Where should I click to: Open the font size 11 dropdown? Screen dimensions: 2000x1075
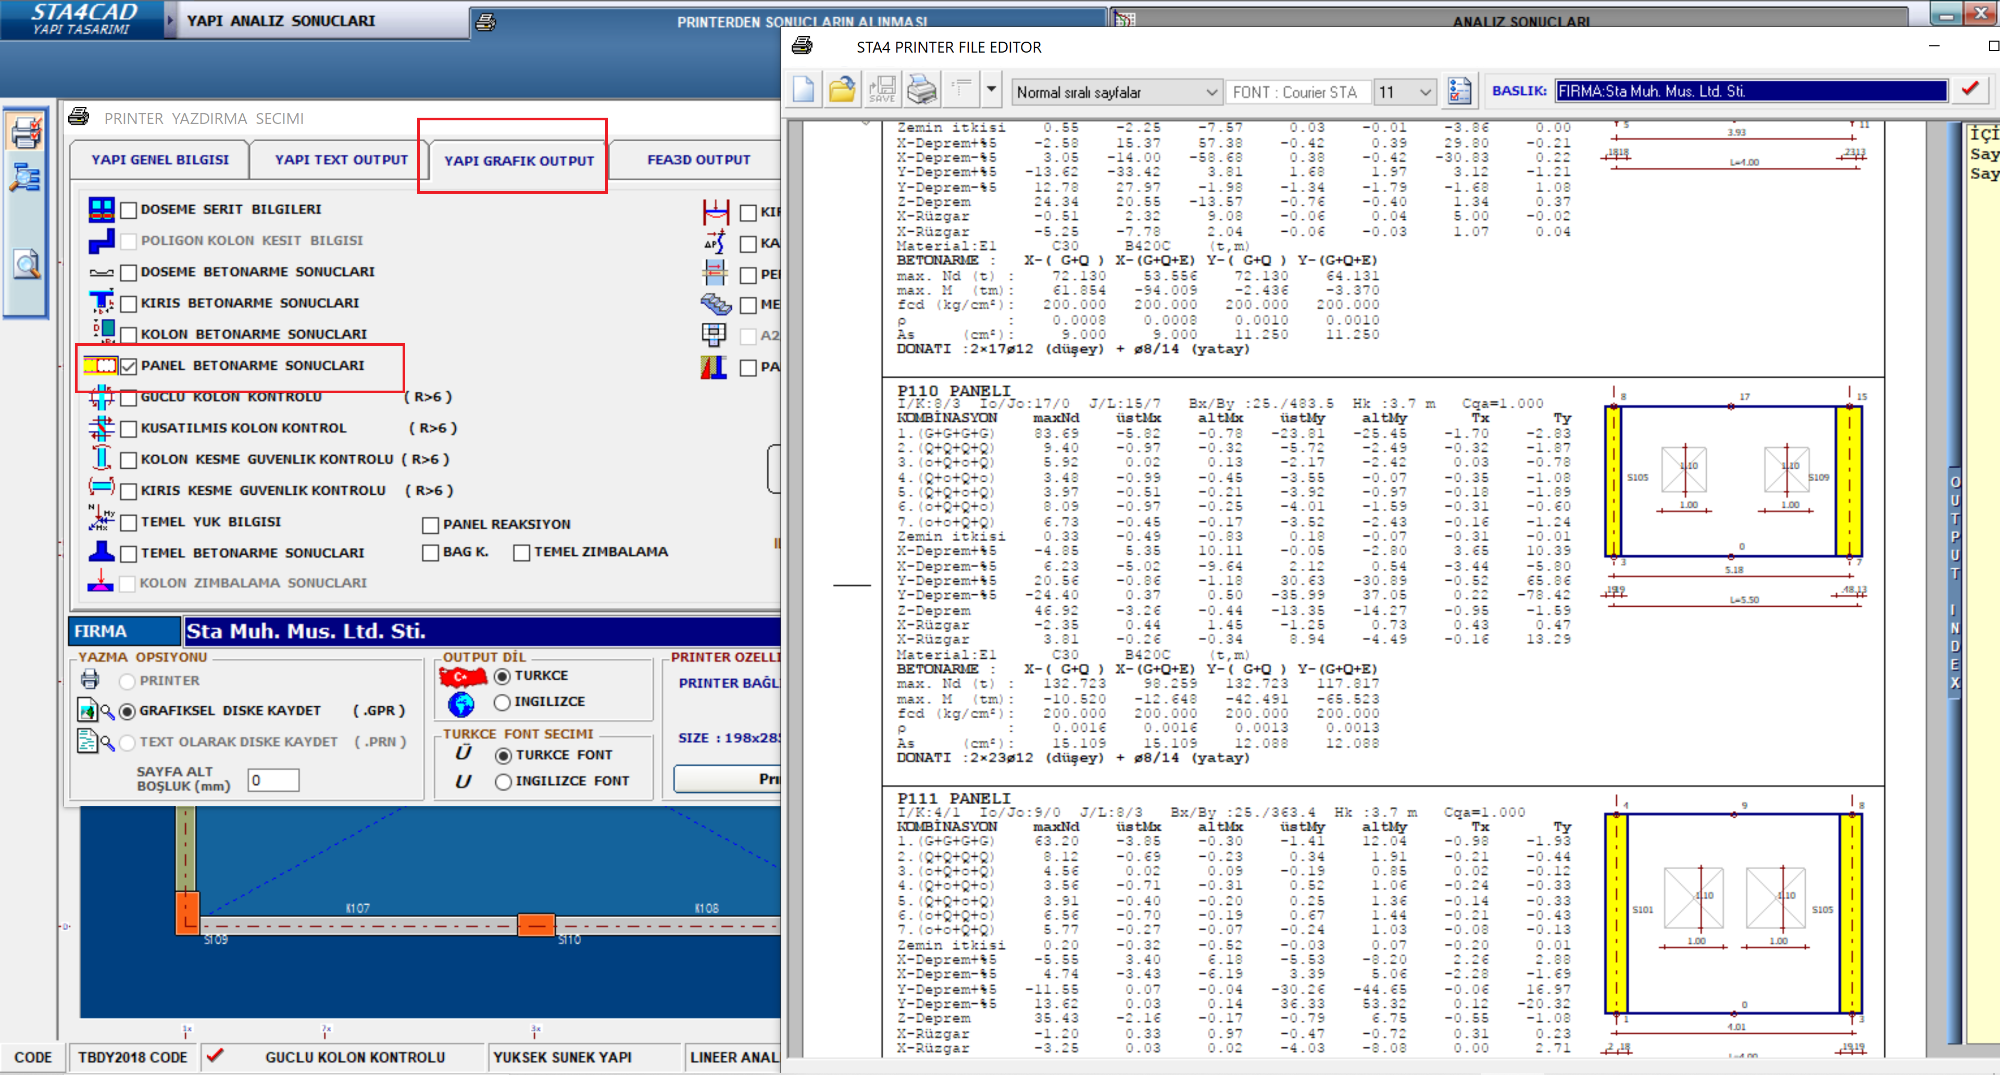tap(1425, 92)
